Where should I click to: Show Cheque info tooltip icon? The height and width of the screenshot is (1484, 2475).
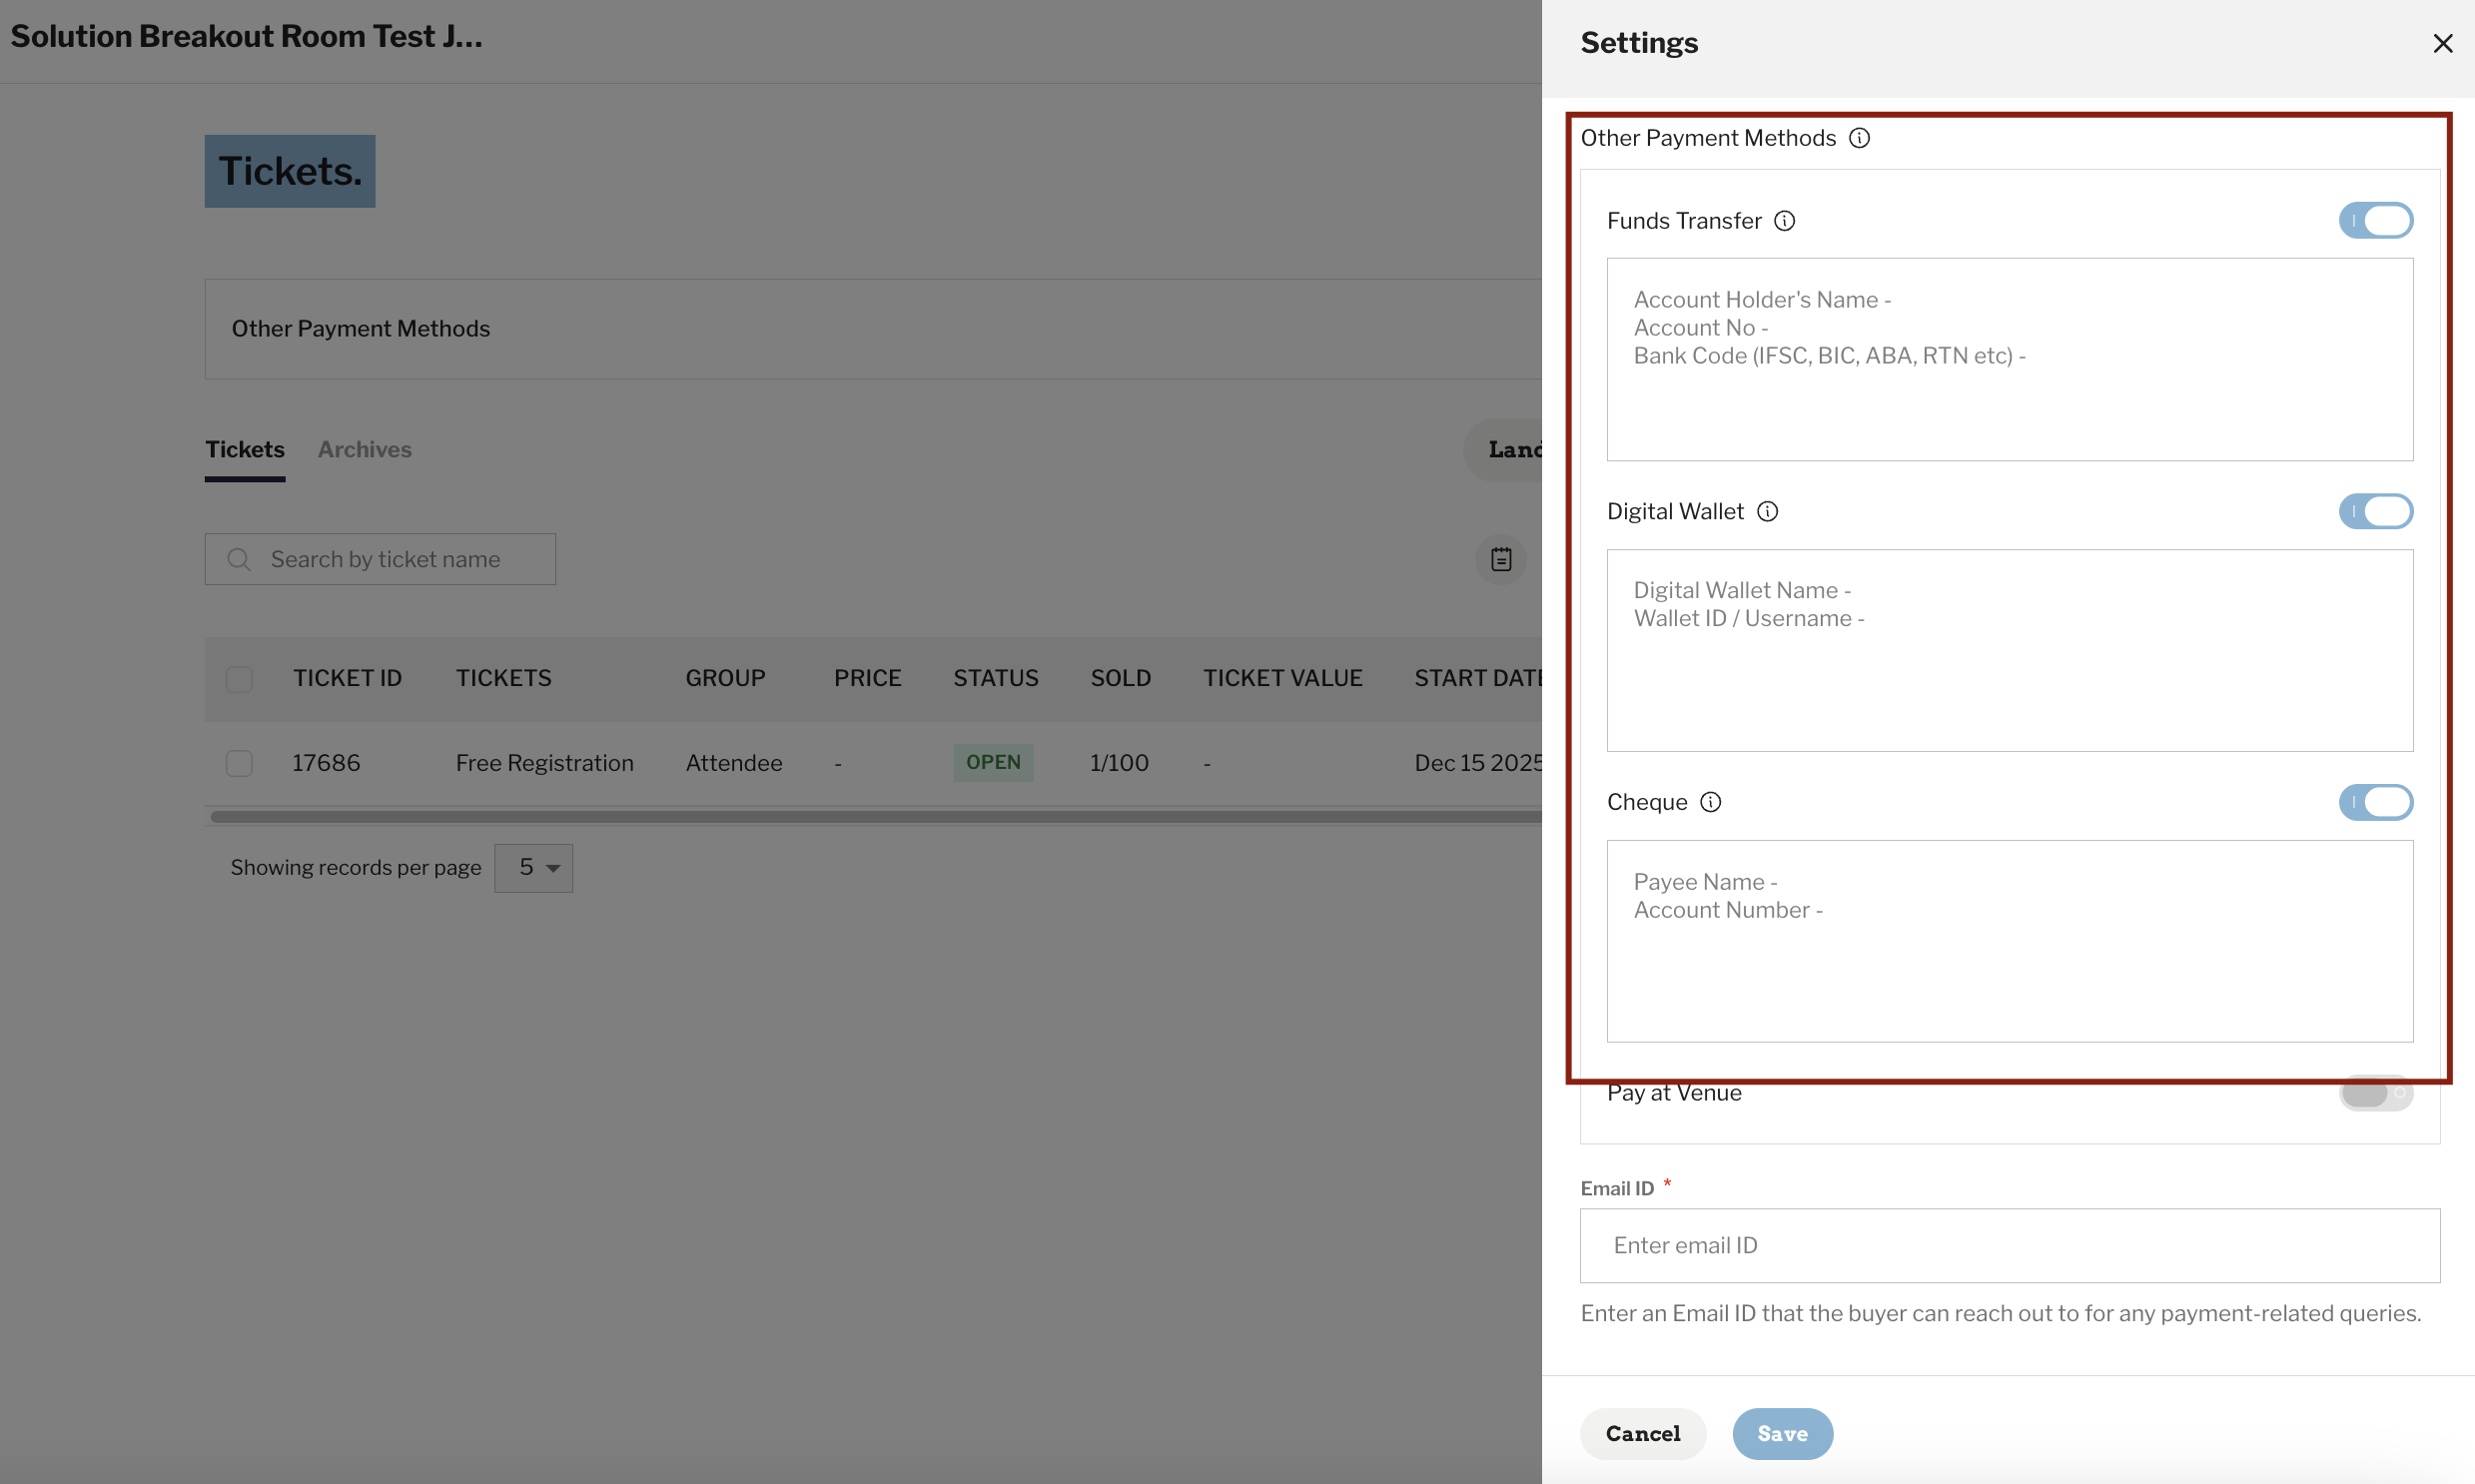(x=1711, y=803)
